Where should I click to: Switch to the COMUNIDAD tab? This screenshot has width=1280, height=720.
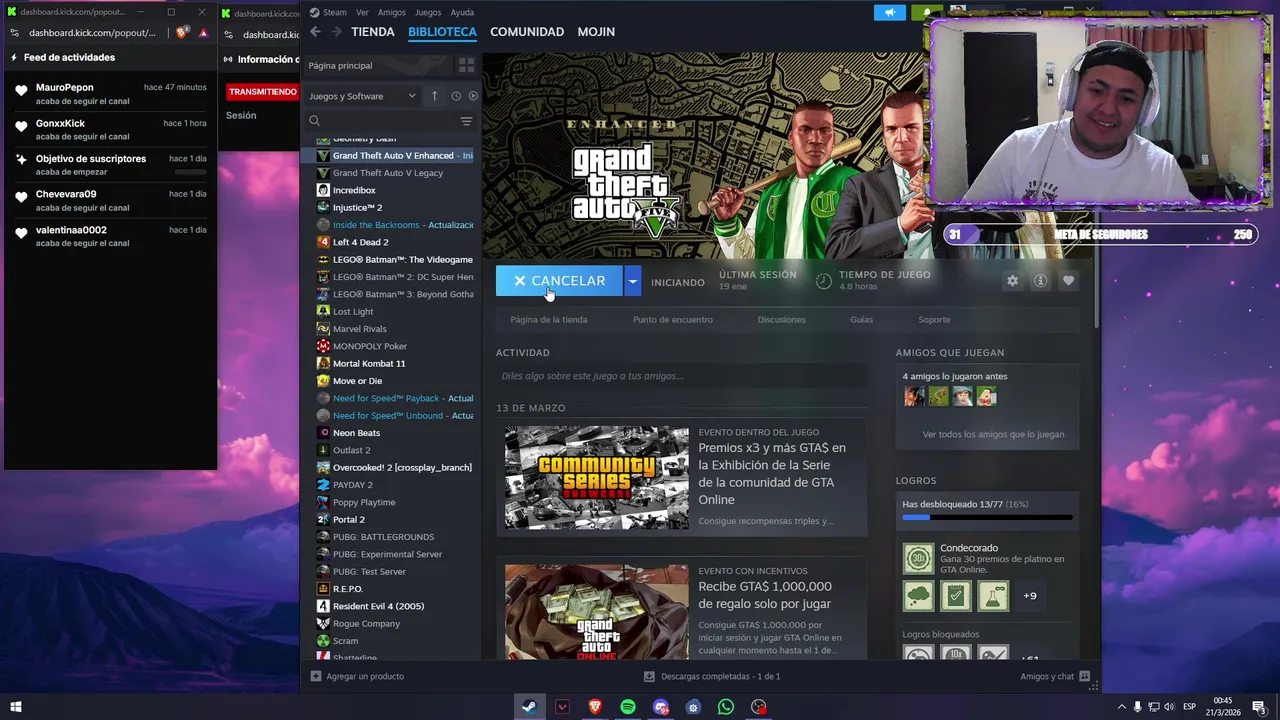coord(527,32)
